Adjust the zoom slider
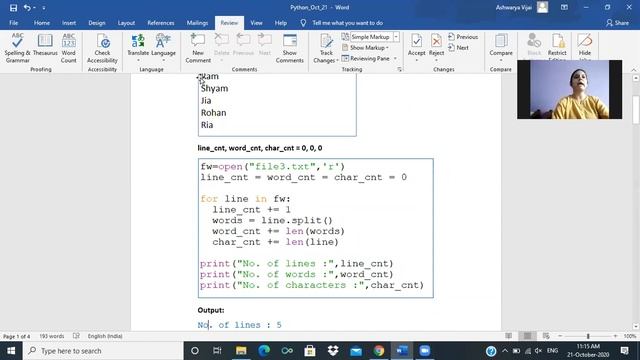Viewport: 640px width, 360px height. pyautogui.click(x=588, y=336)
